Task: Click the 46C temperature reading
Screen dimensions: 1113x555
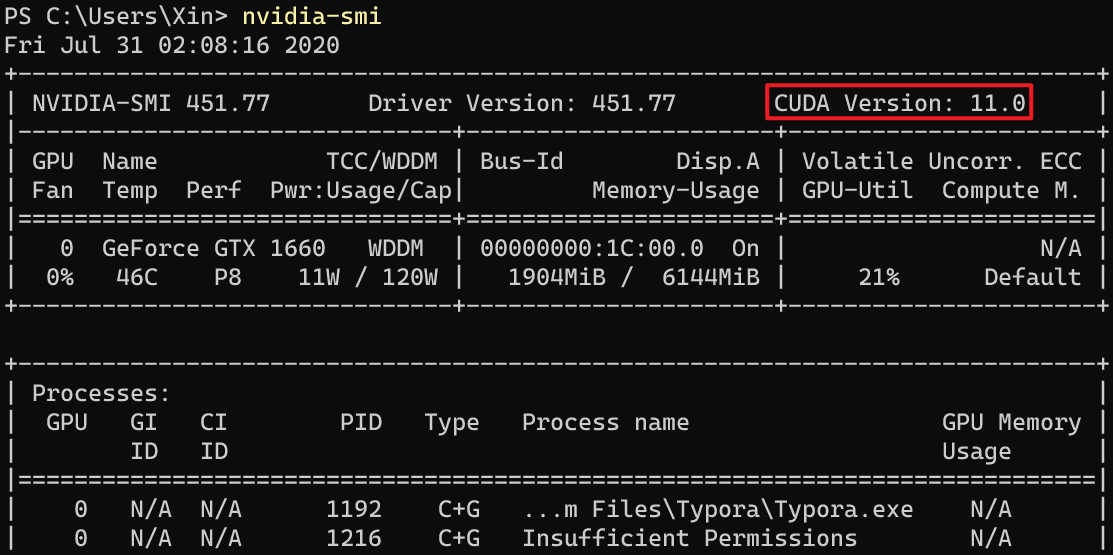Action: click(x=136, y=277)
